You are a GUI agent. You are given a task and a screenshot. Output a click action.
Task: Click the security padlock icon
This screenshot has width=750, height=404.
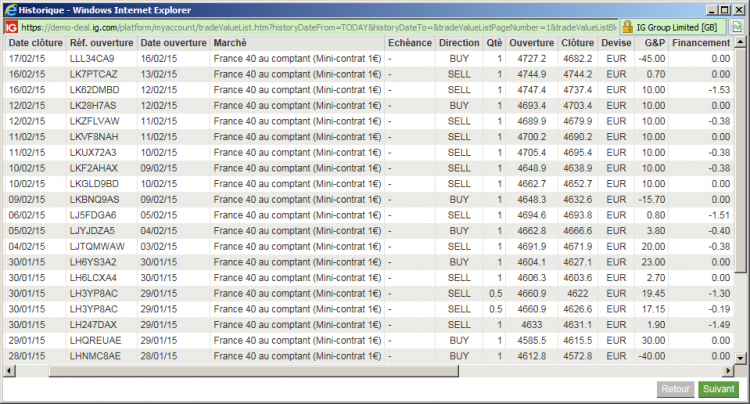click(x=627, y=27)
